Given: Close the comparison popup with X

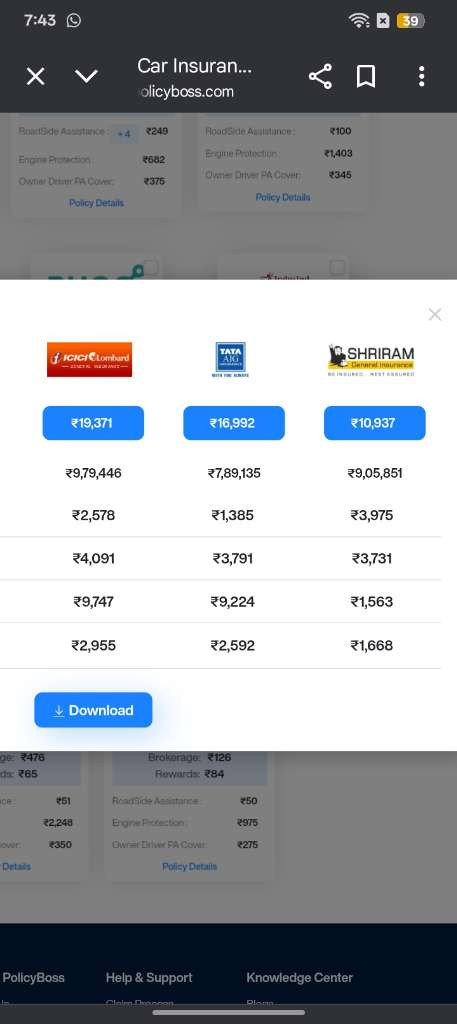Looking at the screenshot, I should [x=435, y=315].
